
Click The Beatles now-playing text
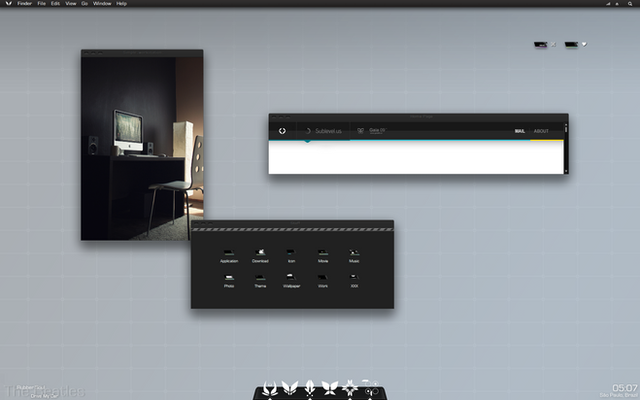pyautogui.click(x=44, y=391)
